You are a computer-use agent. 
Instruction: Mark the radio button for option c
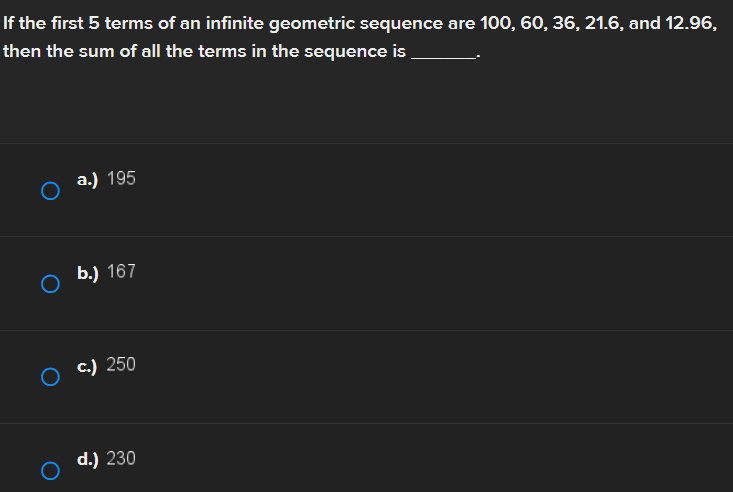(x=46, y=377)
